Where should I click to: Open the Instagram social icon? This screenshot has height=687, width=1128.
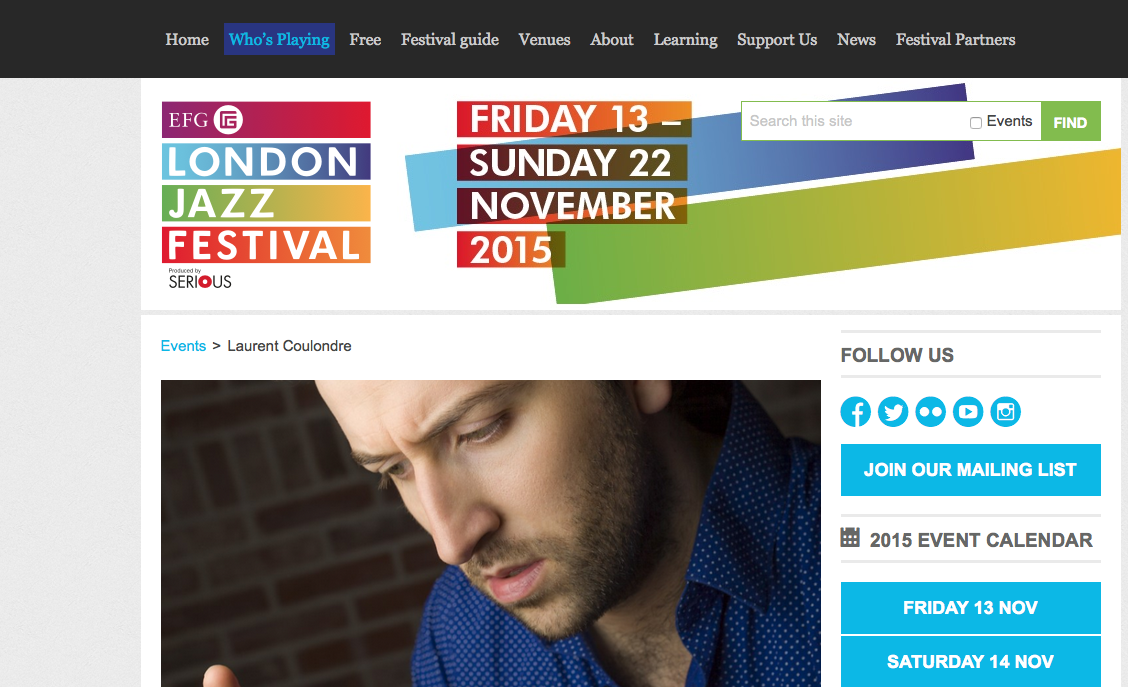pos(1005,412)
